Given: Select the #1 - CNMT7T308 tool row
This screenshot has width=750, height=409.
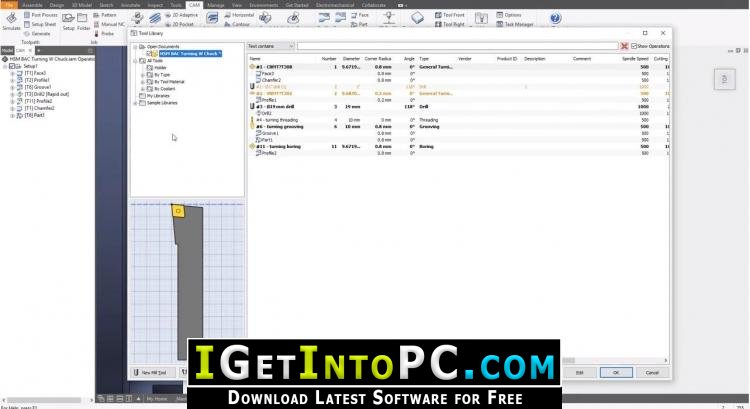Looking at the screenshot, I should (458, 67).
